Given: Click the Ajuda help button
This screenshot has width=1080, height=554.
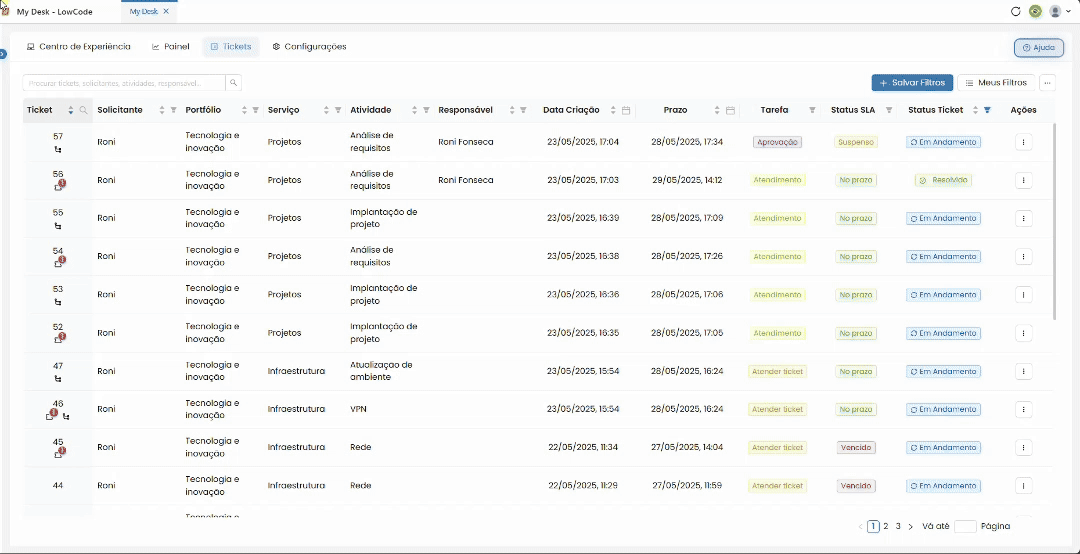Looking at the screenshot, I should (1039, 48).
